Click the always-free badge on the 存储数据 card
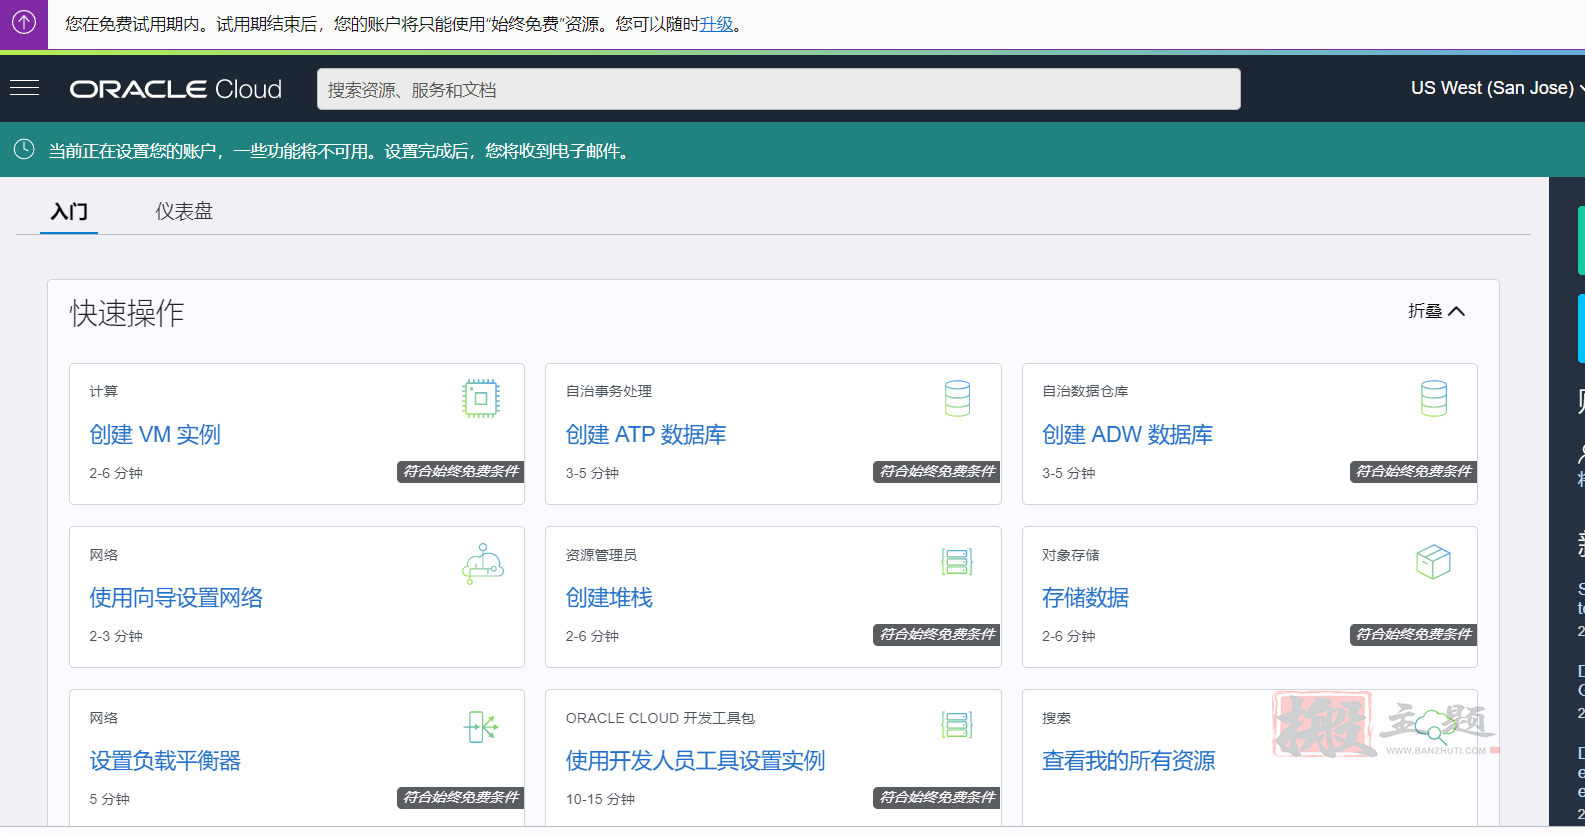The width and height of the screenshot is (1585, 833). click(1413, 635)
